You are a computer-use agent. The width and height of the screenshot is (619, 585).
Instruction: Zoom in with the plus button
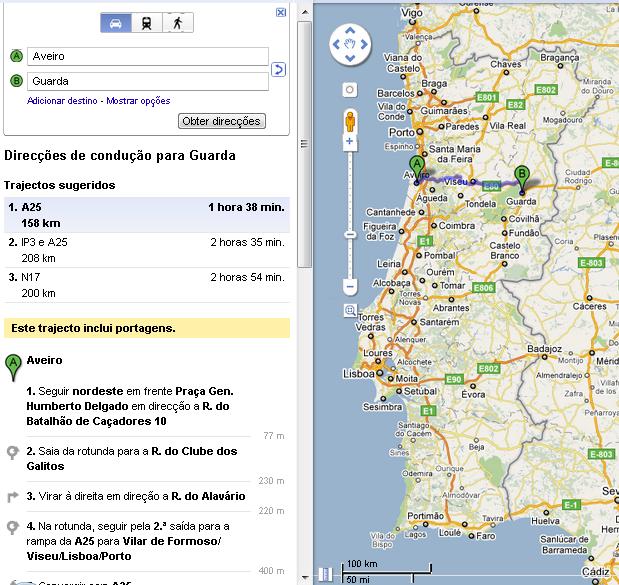pos(349,141)
